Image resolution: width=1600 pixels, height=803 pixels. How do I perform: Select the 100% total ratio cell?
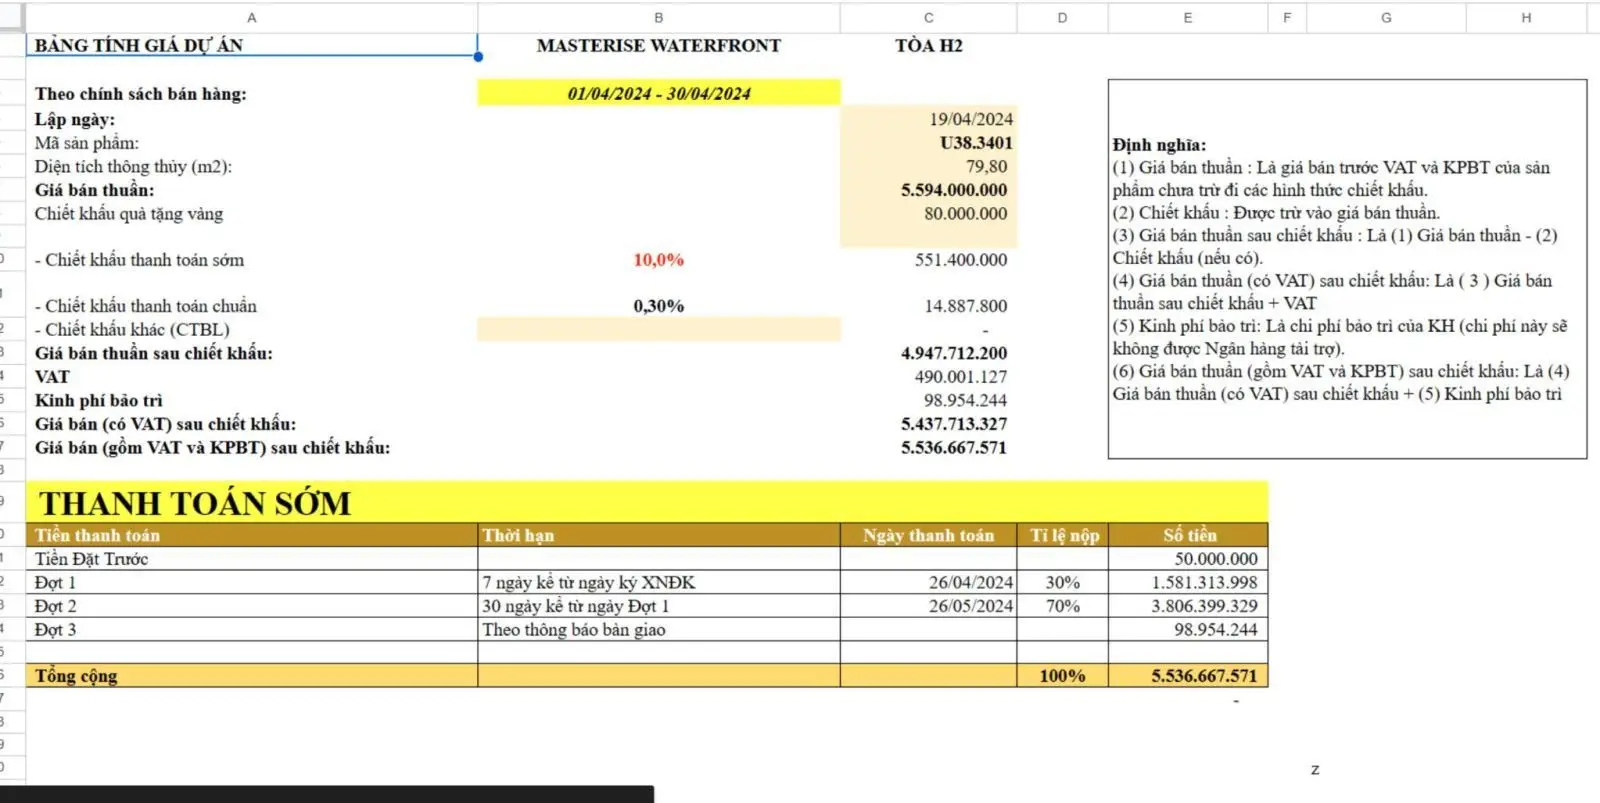pyautogui.click(x=1062, y=676)
